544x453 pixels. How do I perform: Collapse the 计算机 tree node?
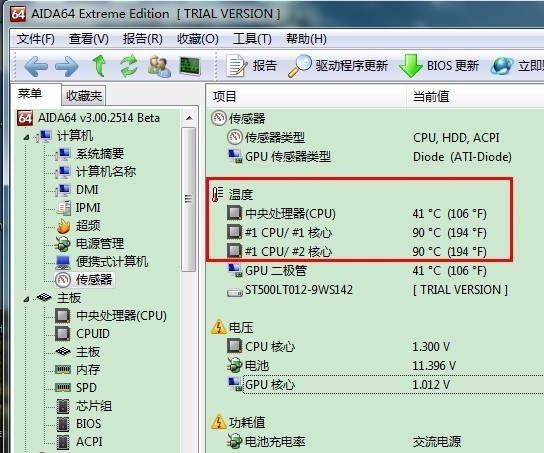[x=26, y=137]
